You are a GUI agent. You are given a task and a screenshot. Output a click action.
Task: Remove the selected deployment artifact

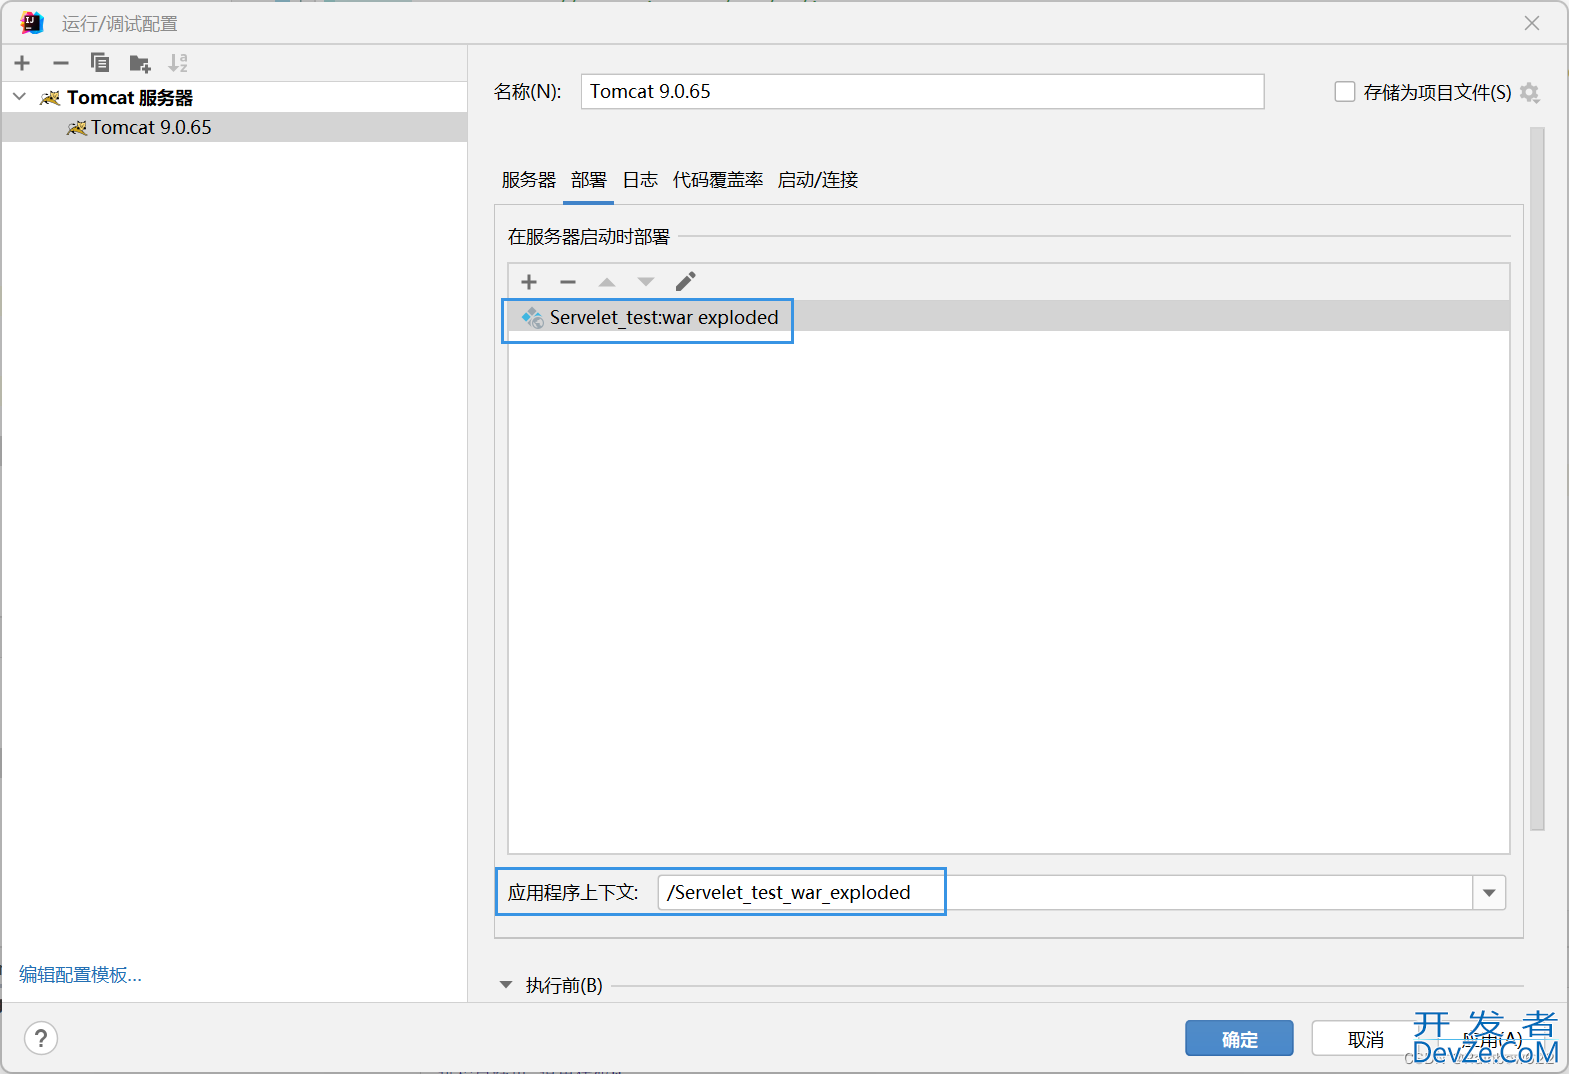(x=568, y=282)
